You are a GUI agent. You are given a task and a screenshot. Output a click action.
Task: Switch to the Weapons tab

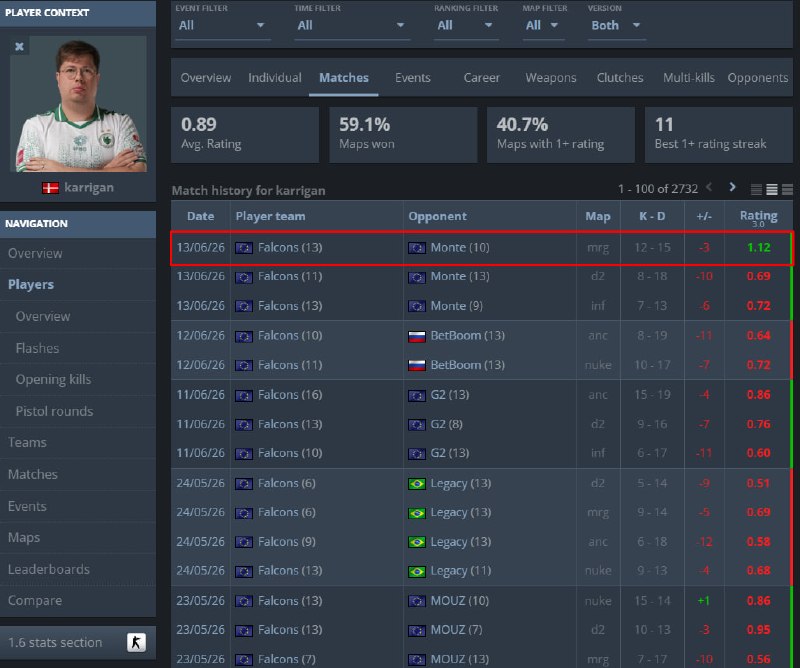[551, 78]
